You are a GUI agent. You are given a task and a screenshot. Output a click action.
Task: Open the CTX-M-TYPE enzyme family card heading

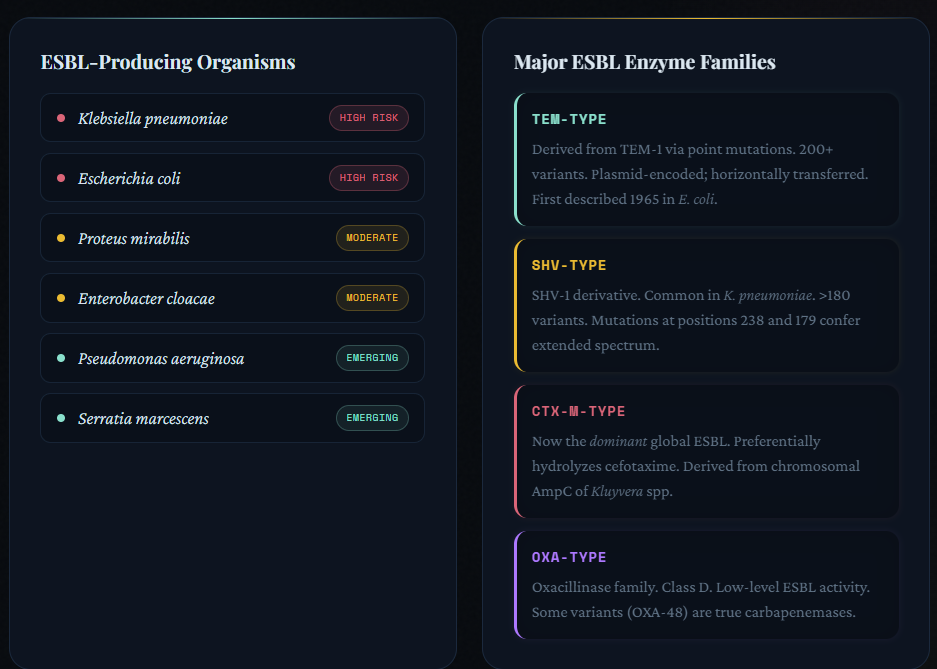click(578, 411)
